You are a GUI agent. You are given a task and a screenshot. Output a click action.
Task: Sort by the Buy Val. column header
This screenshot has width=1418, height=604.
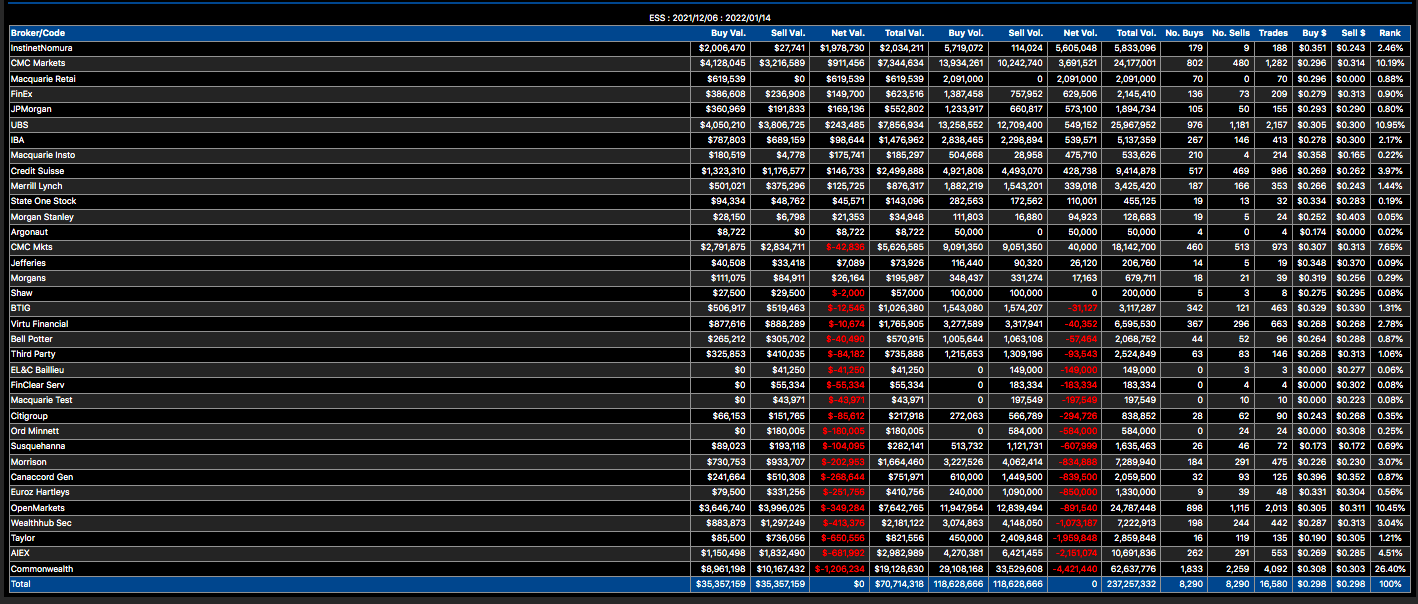click(x=728, y=33)
